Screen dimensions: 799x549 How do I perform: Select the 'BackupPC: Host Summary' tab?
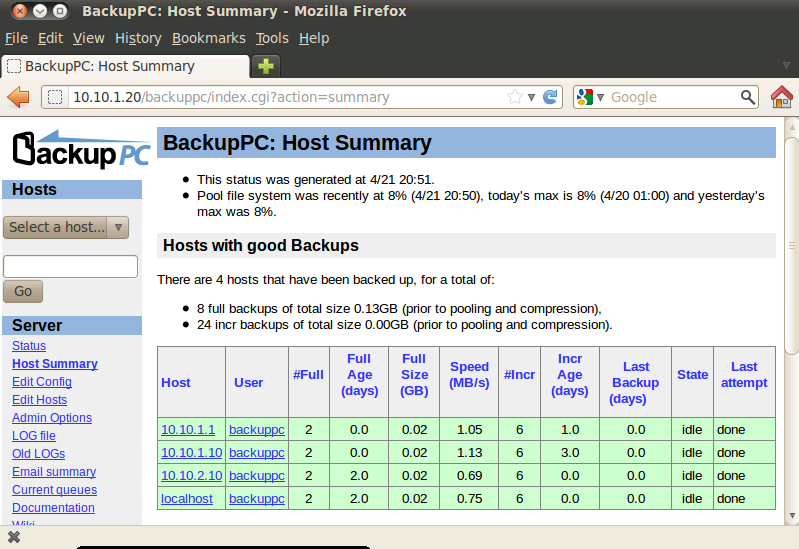click(x=125, y=66)
